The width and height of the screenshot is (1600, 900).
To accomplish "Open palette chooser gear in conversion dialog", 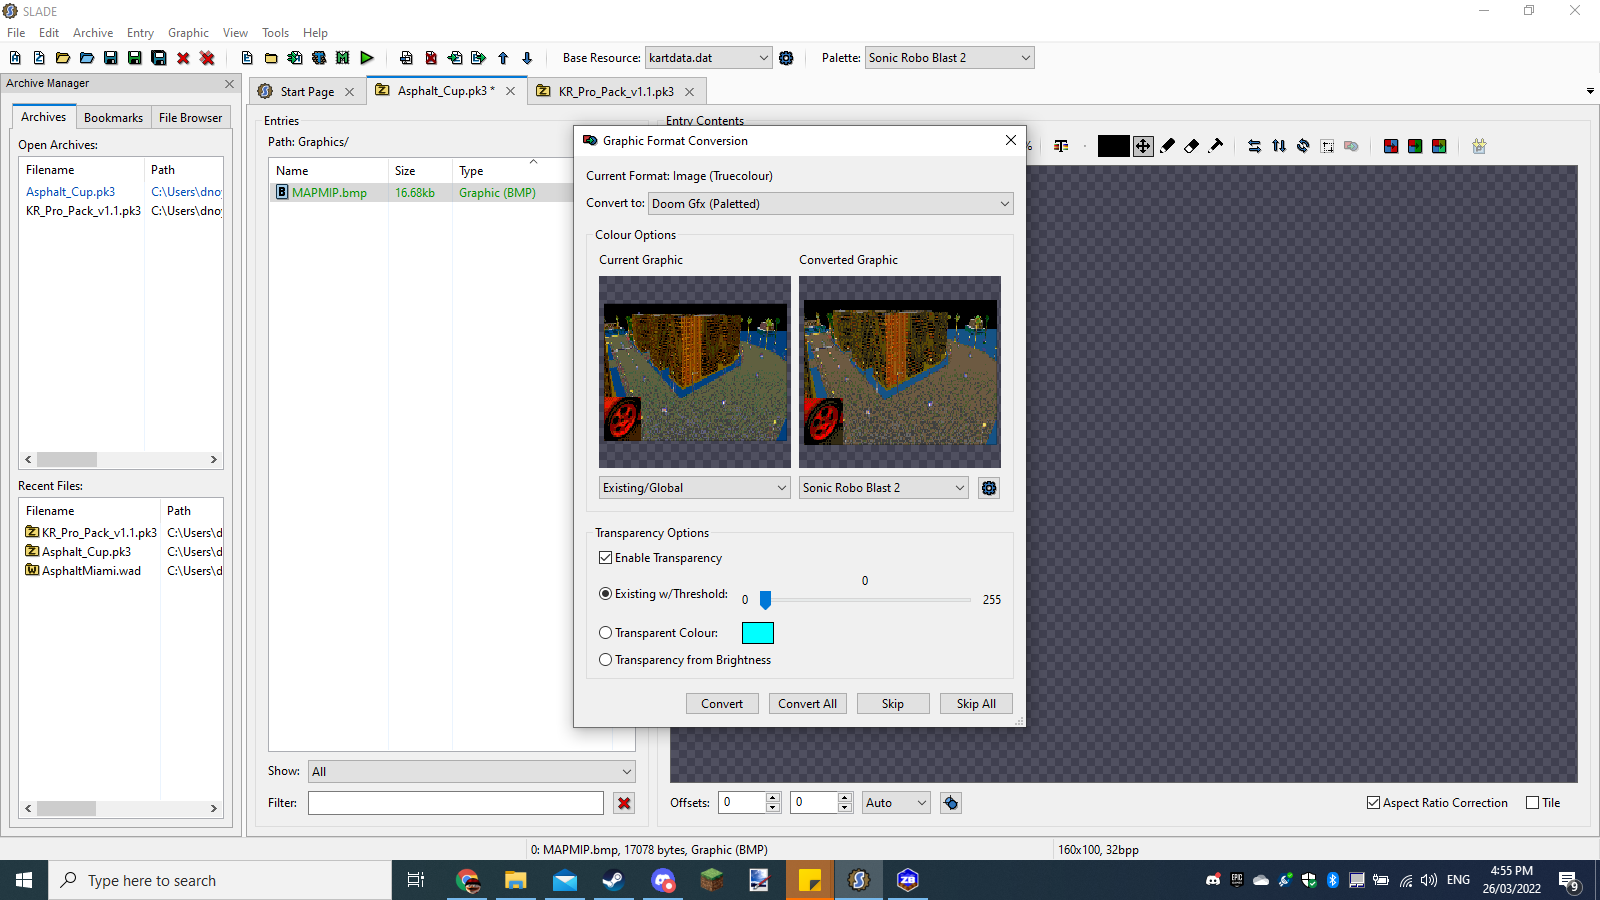I will [989, 488].
